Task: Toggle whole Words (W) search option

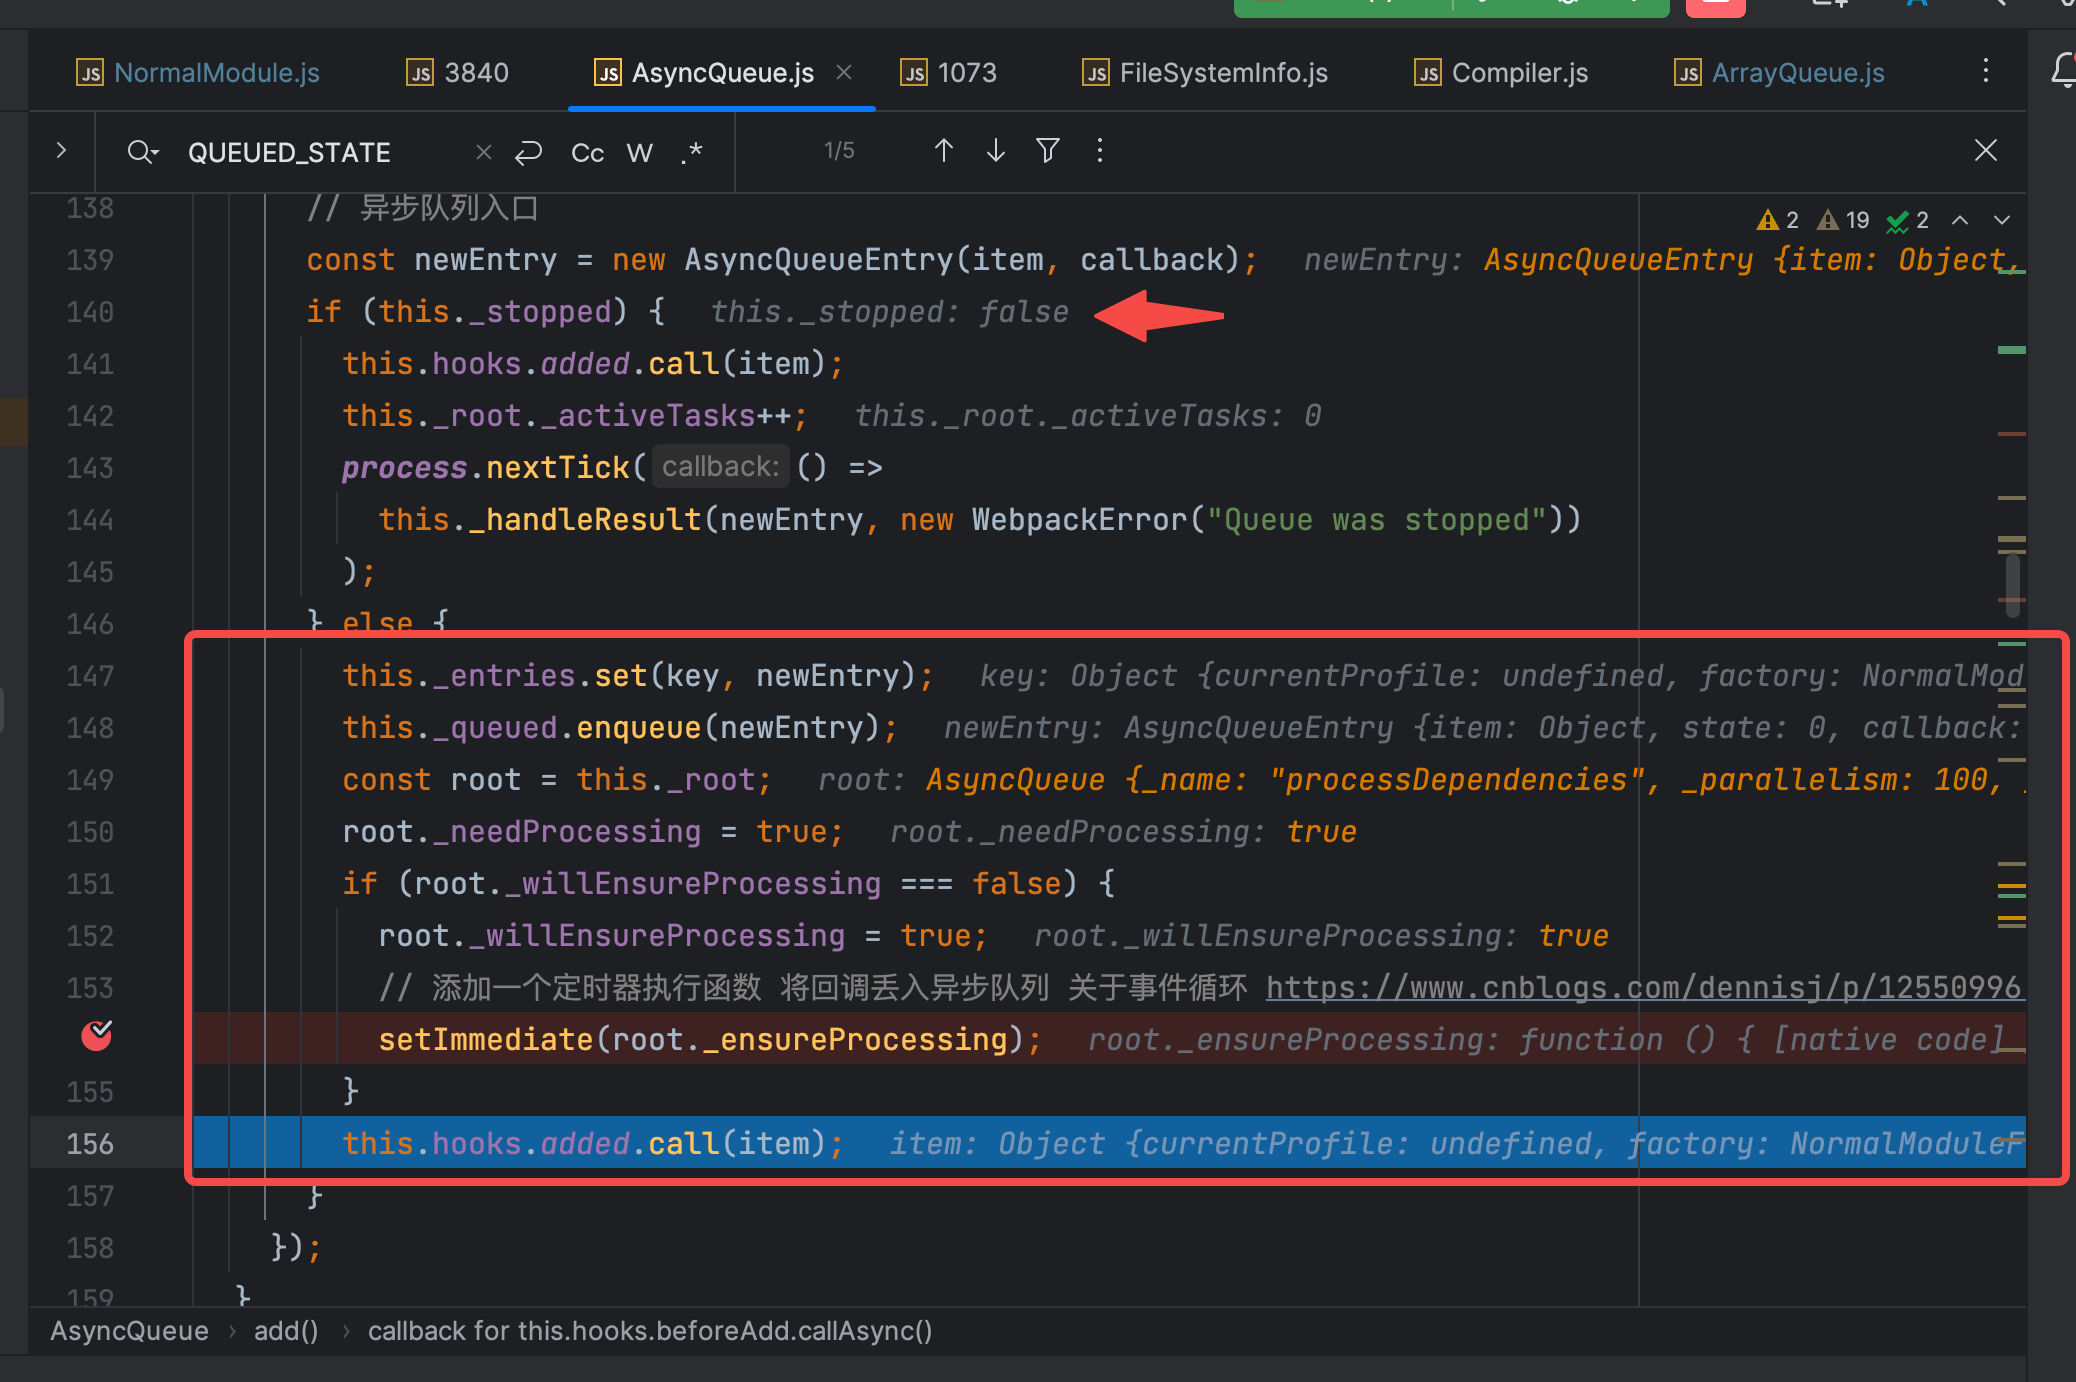Action: 639,153
